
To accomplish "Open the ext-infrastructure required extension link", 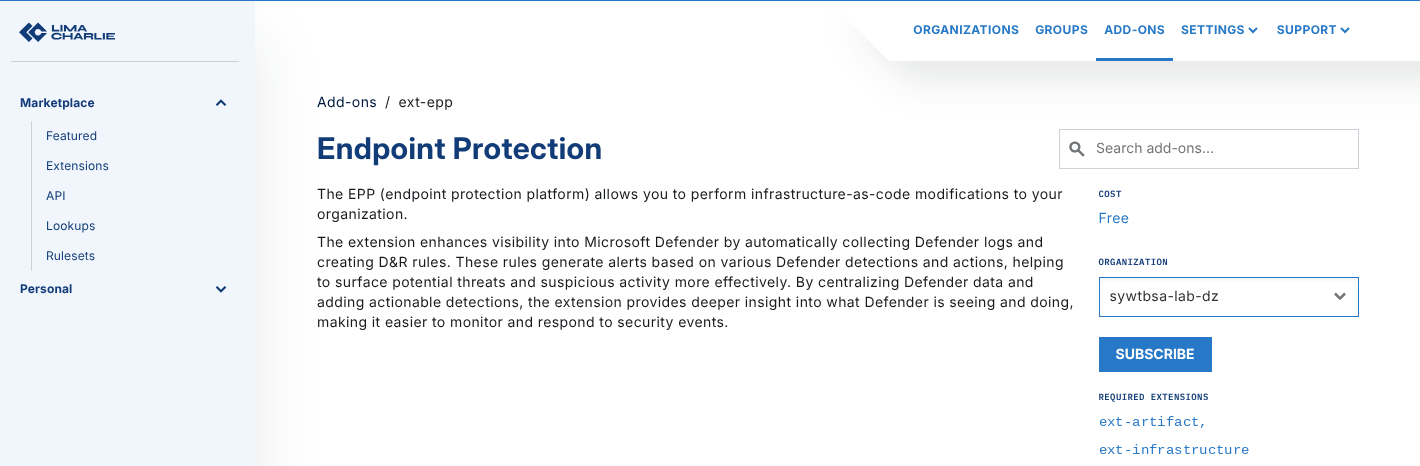I will click(1173, 450).
